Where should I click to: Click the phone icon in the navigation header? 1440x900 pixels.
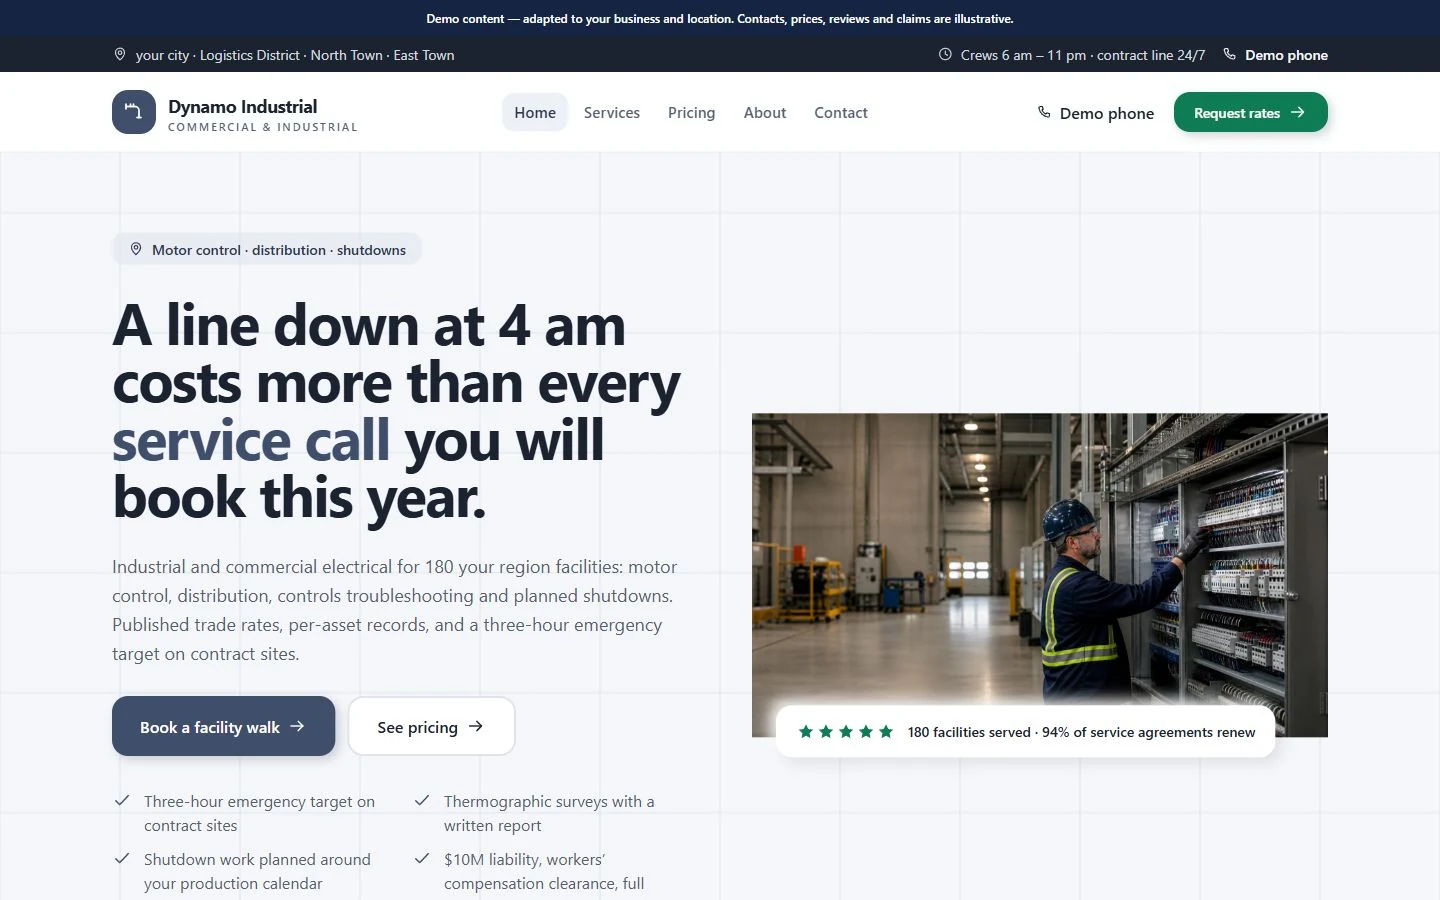tap(1044, 113)
